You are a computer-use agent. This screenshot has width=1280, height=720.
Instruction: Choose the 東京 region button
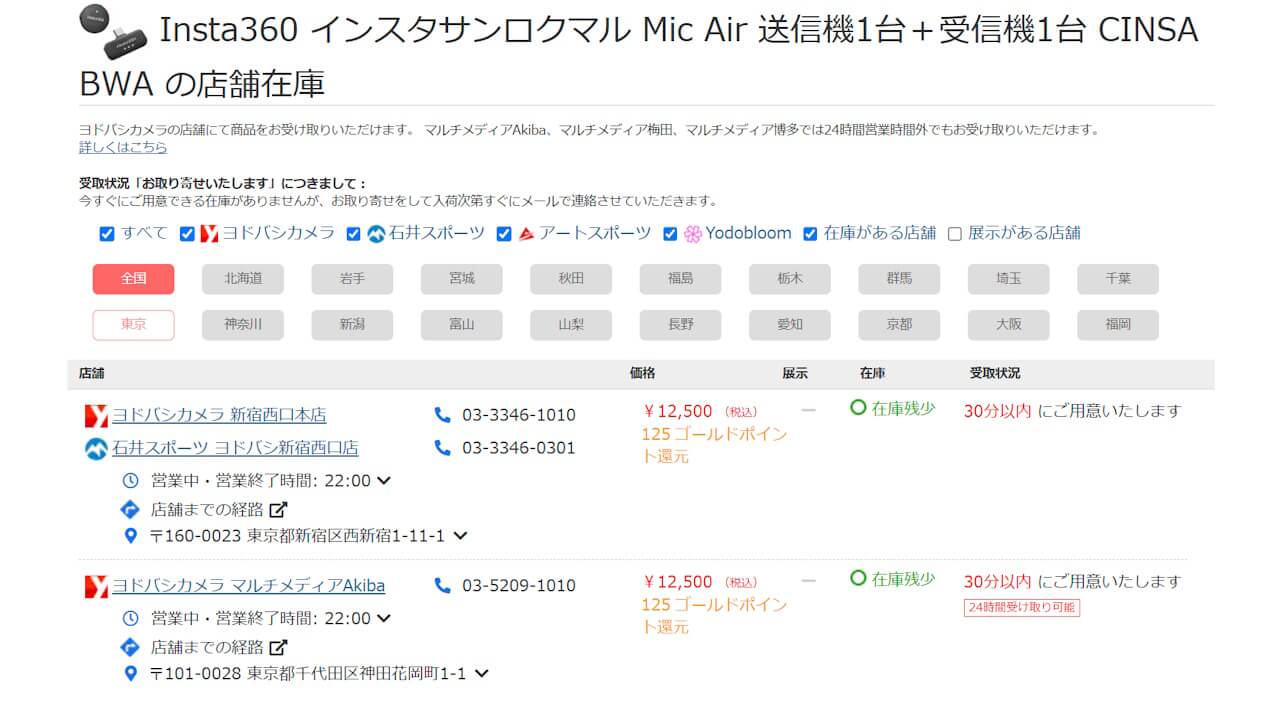pos(133,325)
